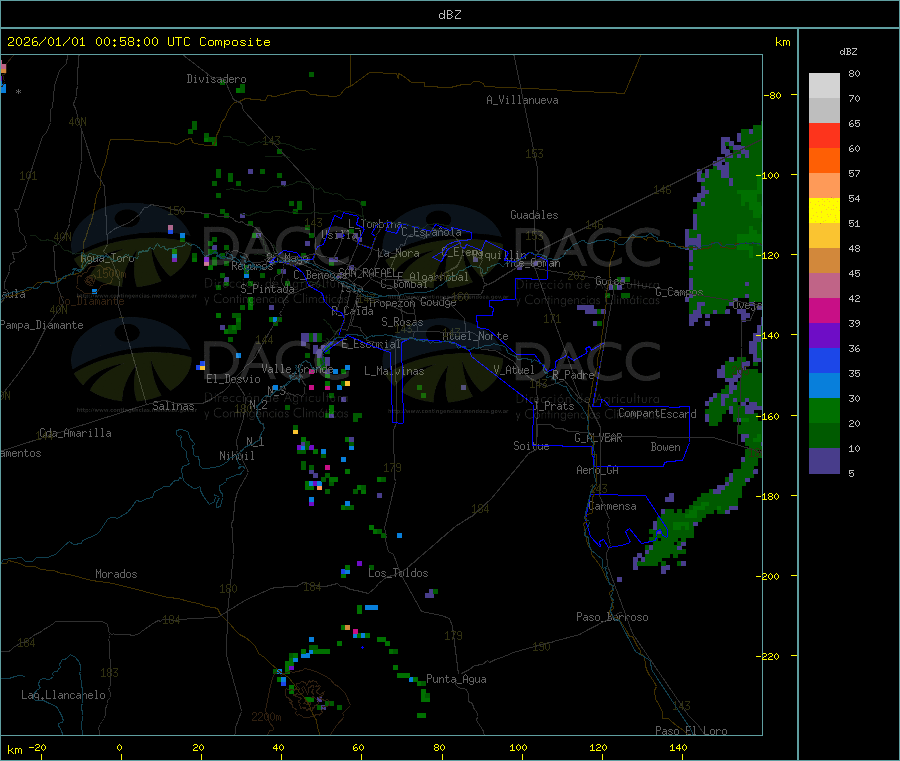This screenshot has width=900, height=761.
Task: Click the Punta_Agua map label
Action: (x=456, y=679)
